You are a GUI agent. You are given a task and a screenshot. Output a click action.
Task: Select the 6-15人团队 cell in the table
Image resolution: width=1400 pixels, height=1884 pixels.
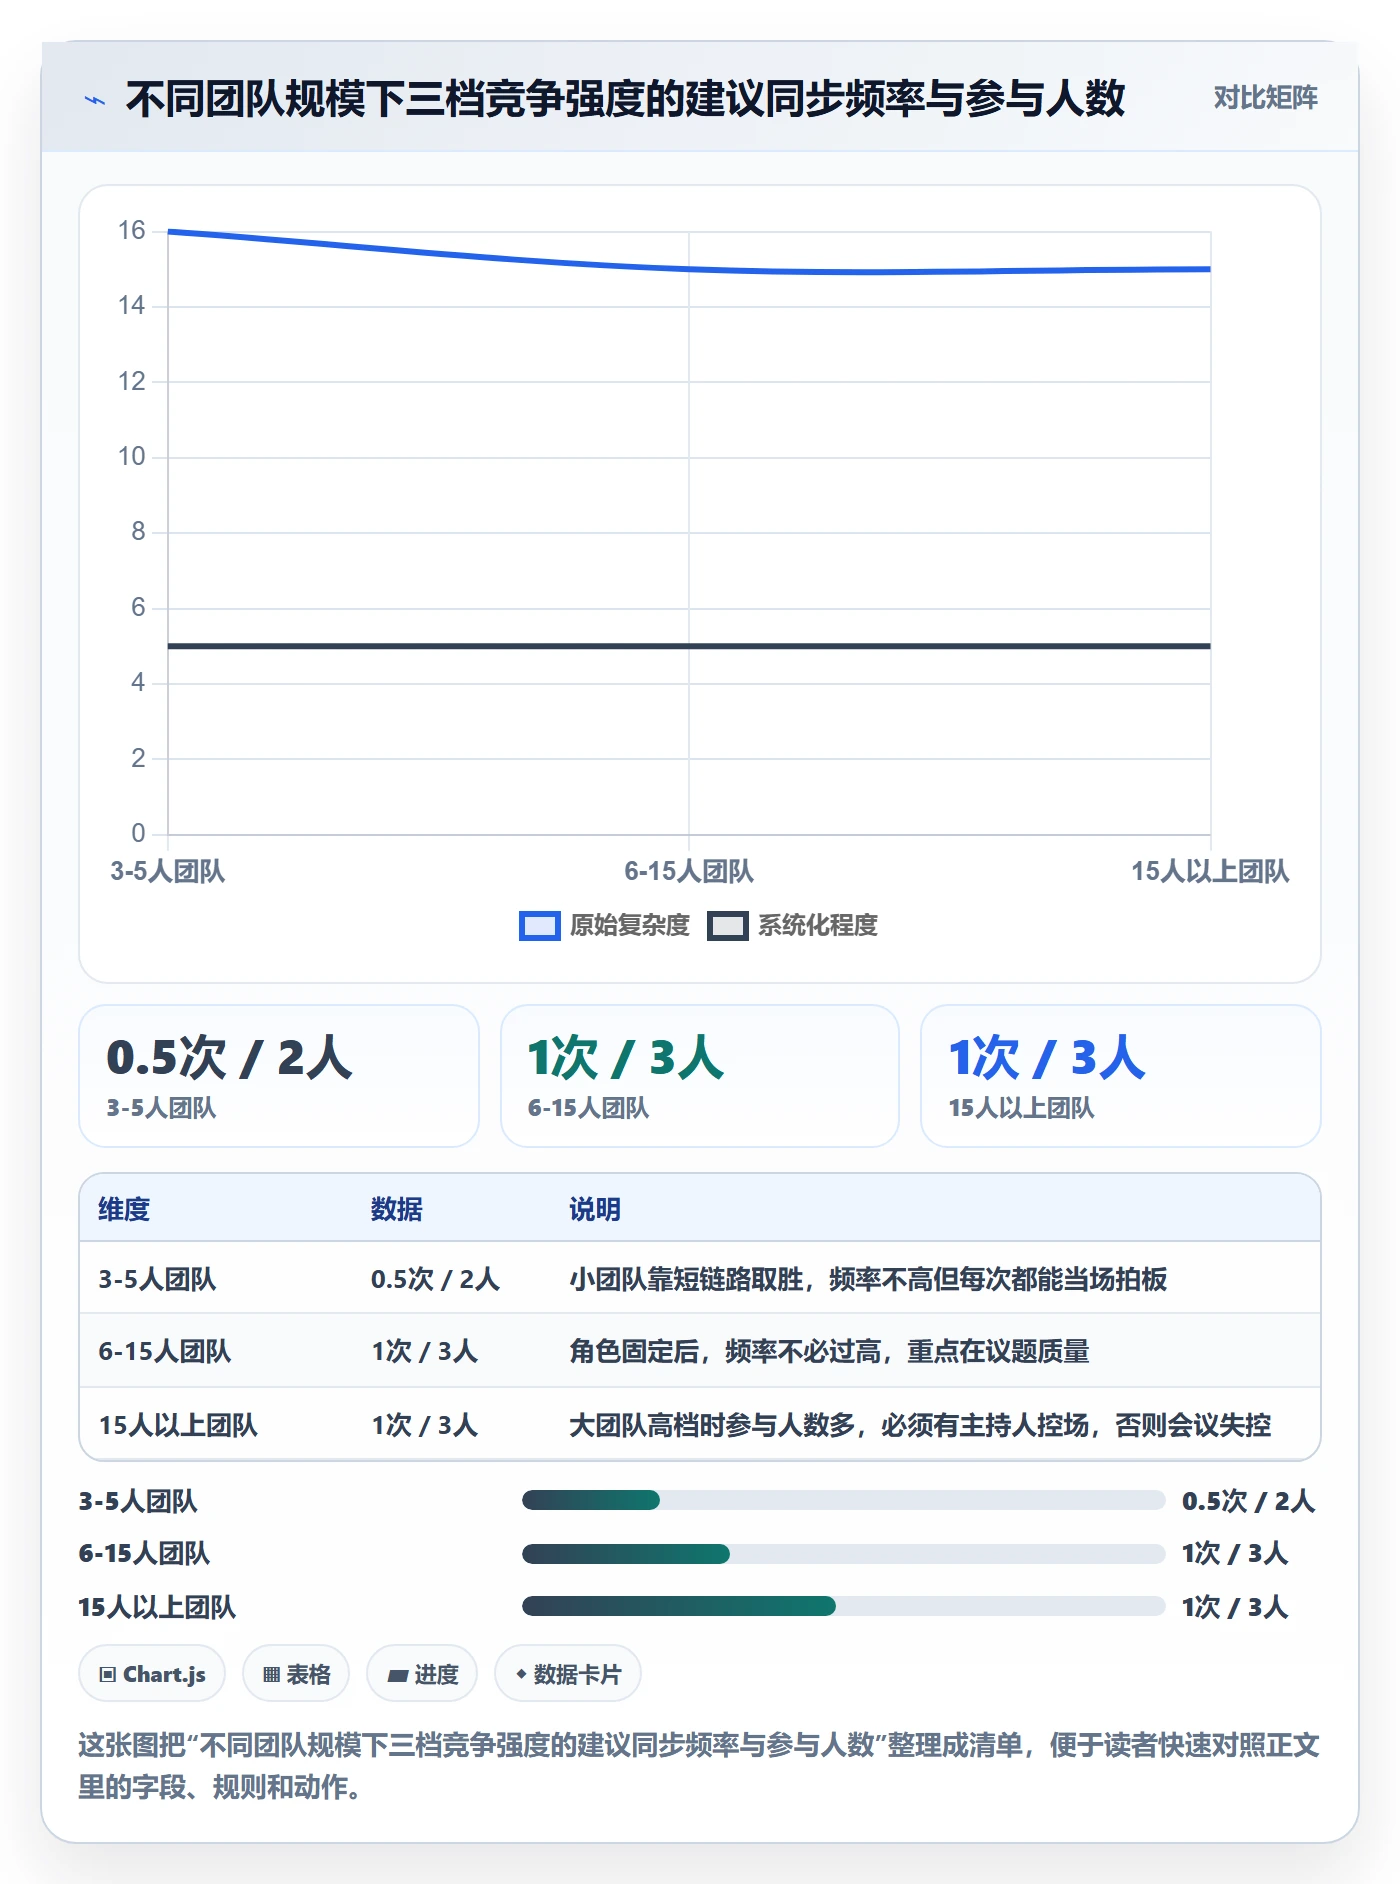(165, 1351)
